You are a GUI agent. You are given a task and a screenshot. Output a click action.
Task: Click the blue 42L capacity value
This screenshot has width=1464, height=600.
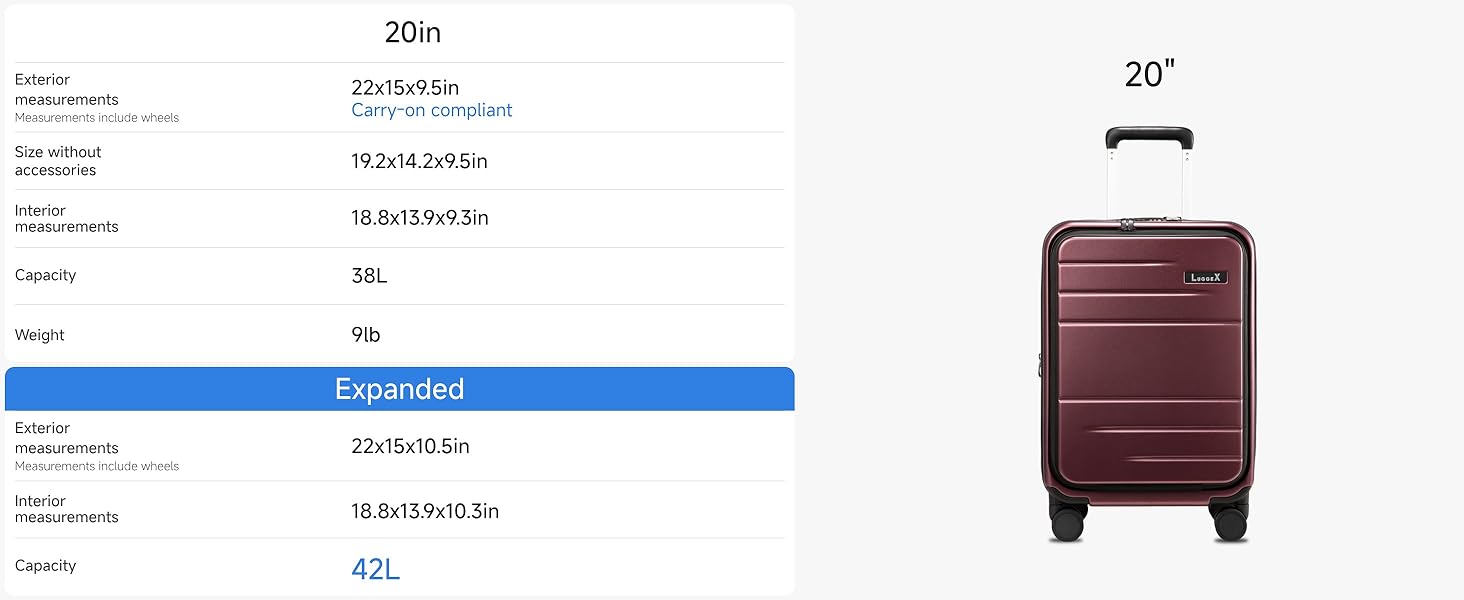375,569
